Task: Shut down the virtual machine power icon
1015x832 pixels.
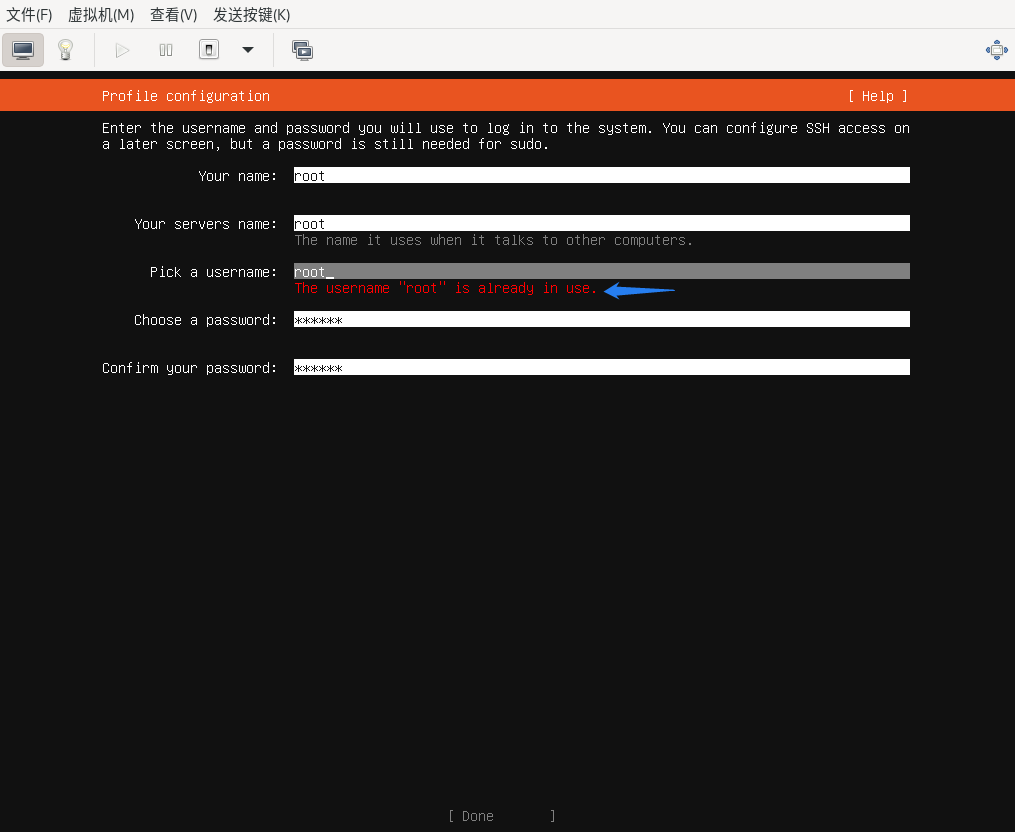Action: [208, 50]
